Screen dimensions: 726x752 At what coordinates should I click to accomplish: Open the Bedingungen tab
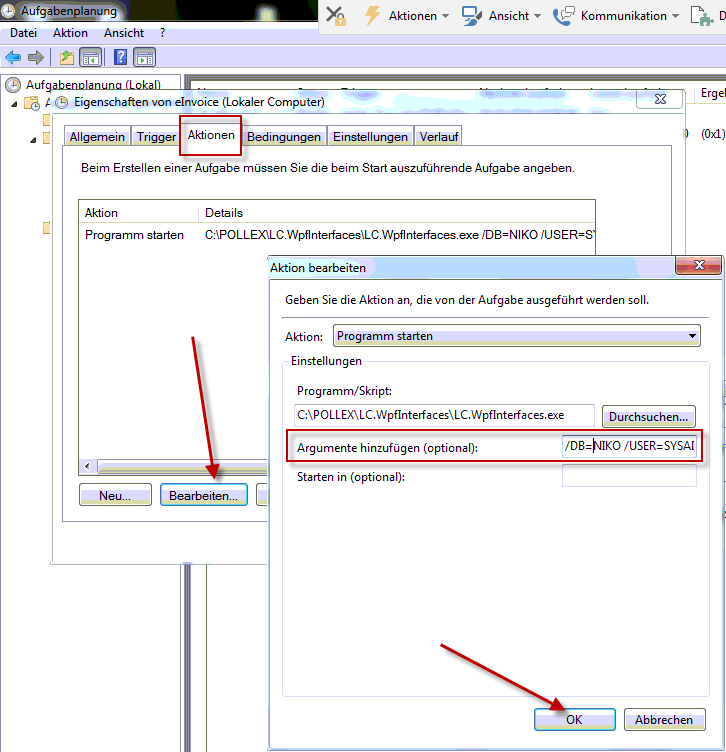click(284, 137)
